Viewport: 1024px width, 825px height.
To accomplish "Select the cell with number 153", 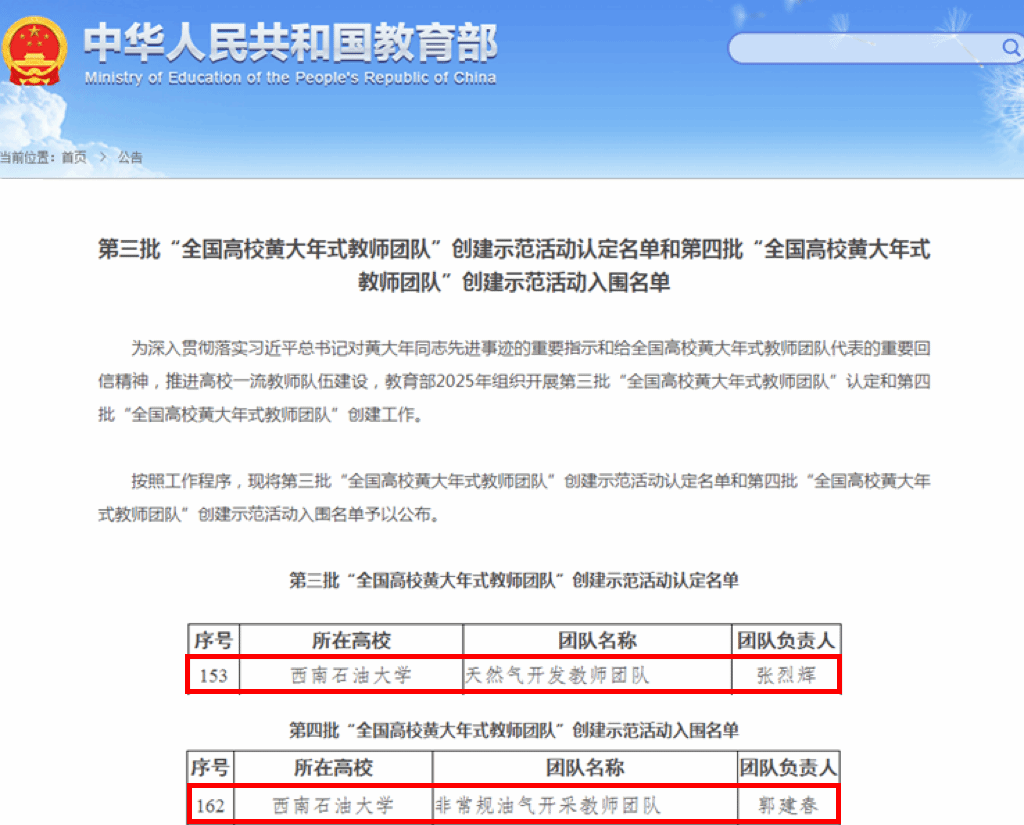I will [x=213, y=675].
